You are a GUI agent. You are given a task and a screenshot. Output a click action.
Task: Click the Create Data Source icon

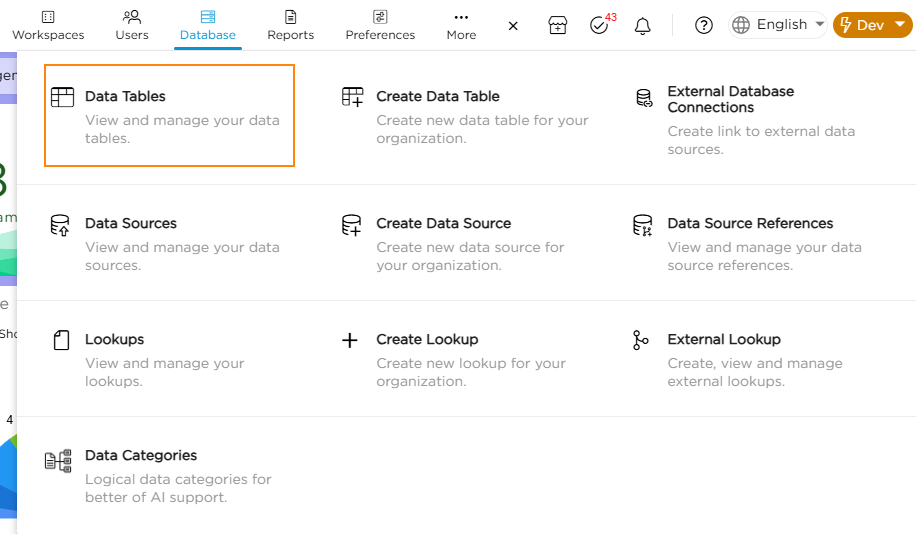pos(351,224)
